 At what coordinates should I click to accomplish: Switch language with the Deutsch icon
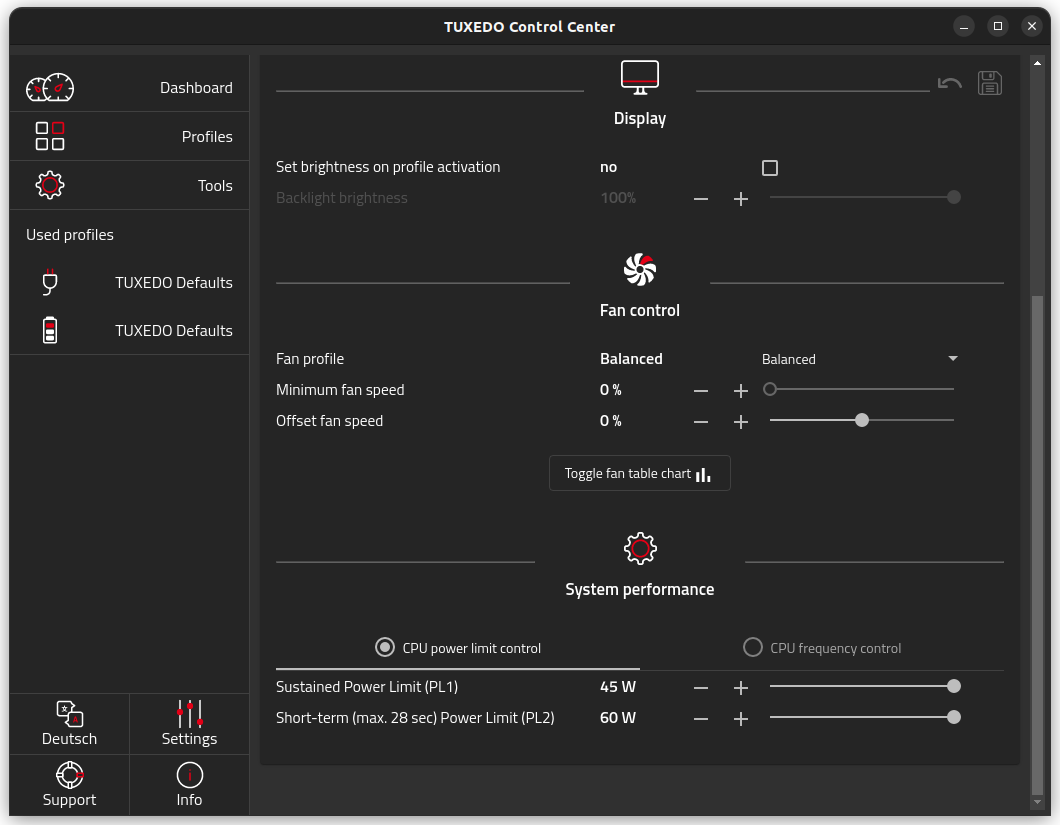click(69, 714)
